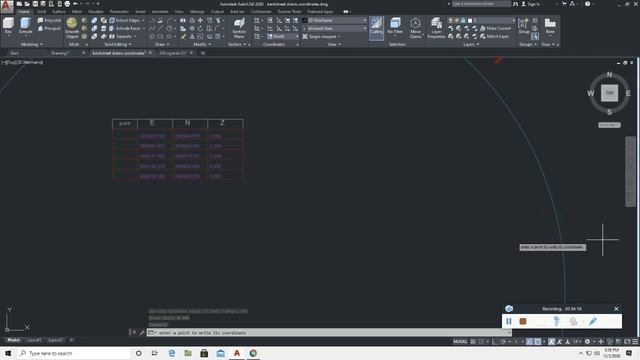
Task: Click the Autodesk App Store cart icon
Action: (564, 4)
